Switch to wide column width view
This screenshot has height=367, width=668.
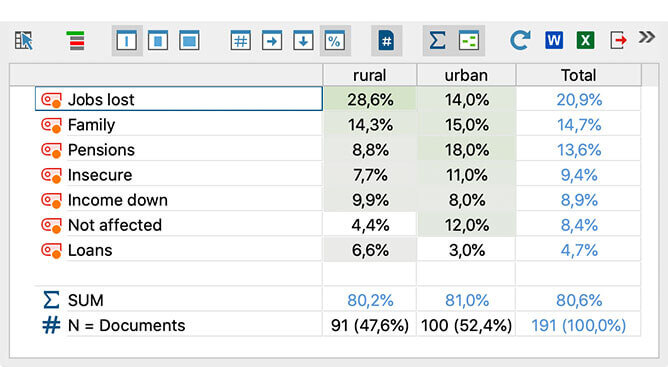coord(189,41)
